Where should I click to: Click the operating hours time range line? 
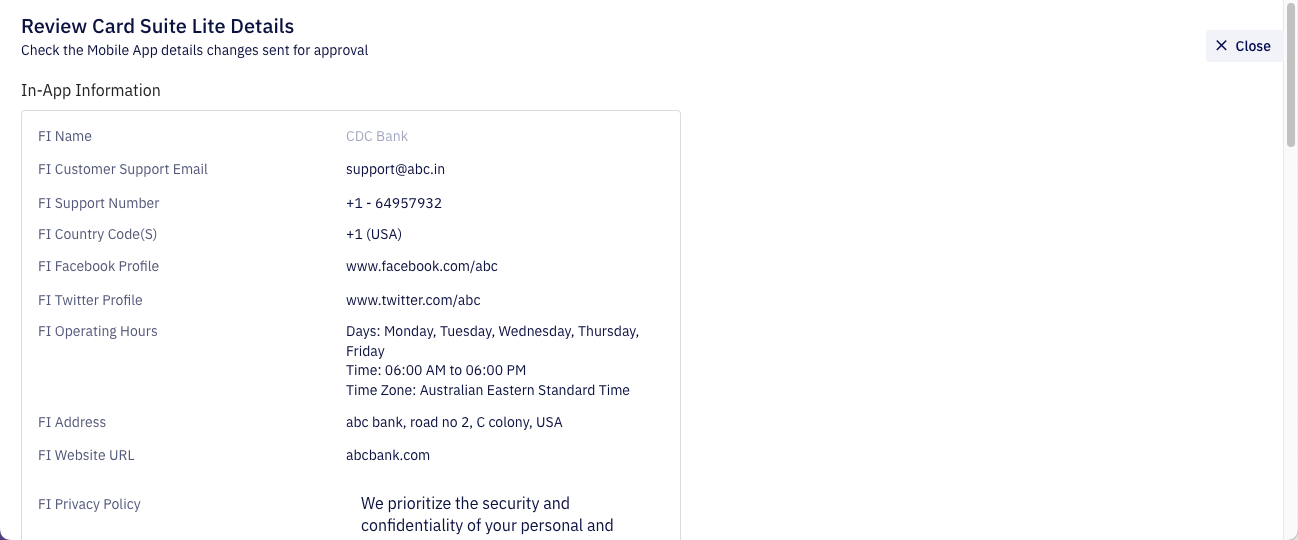[436, 370]
